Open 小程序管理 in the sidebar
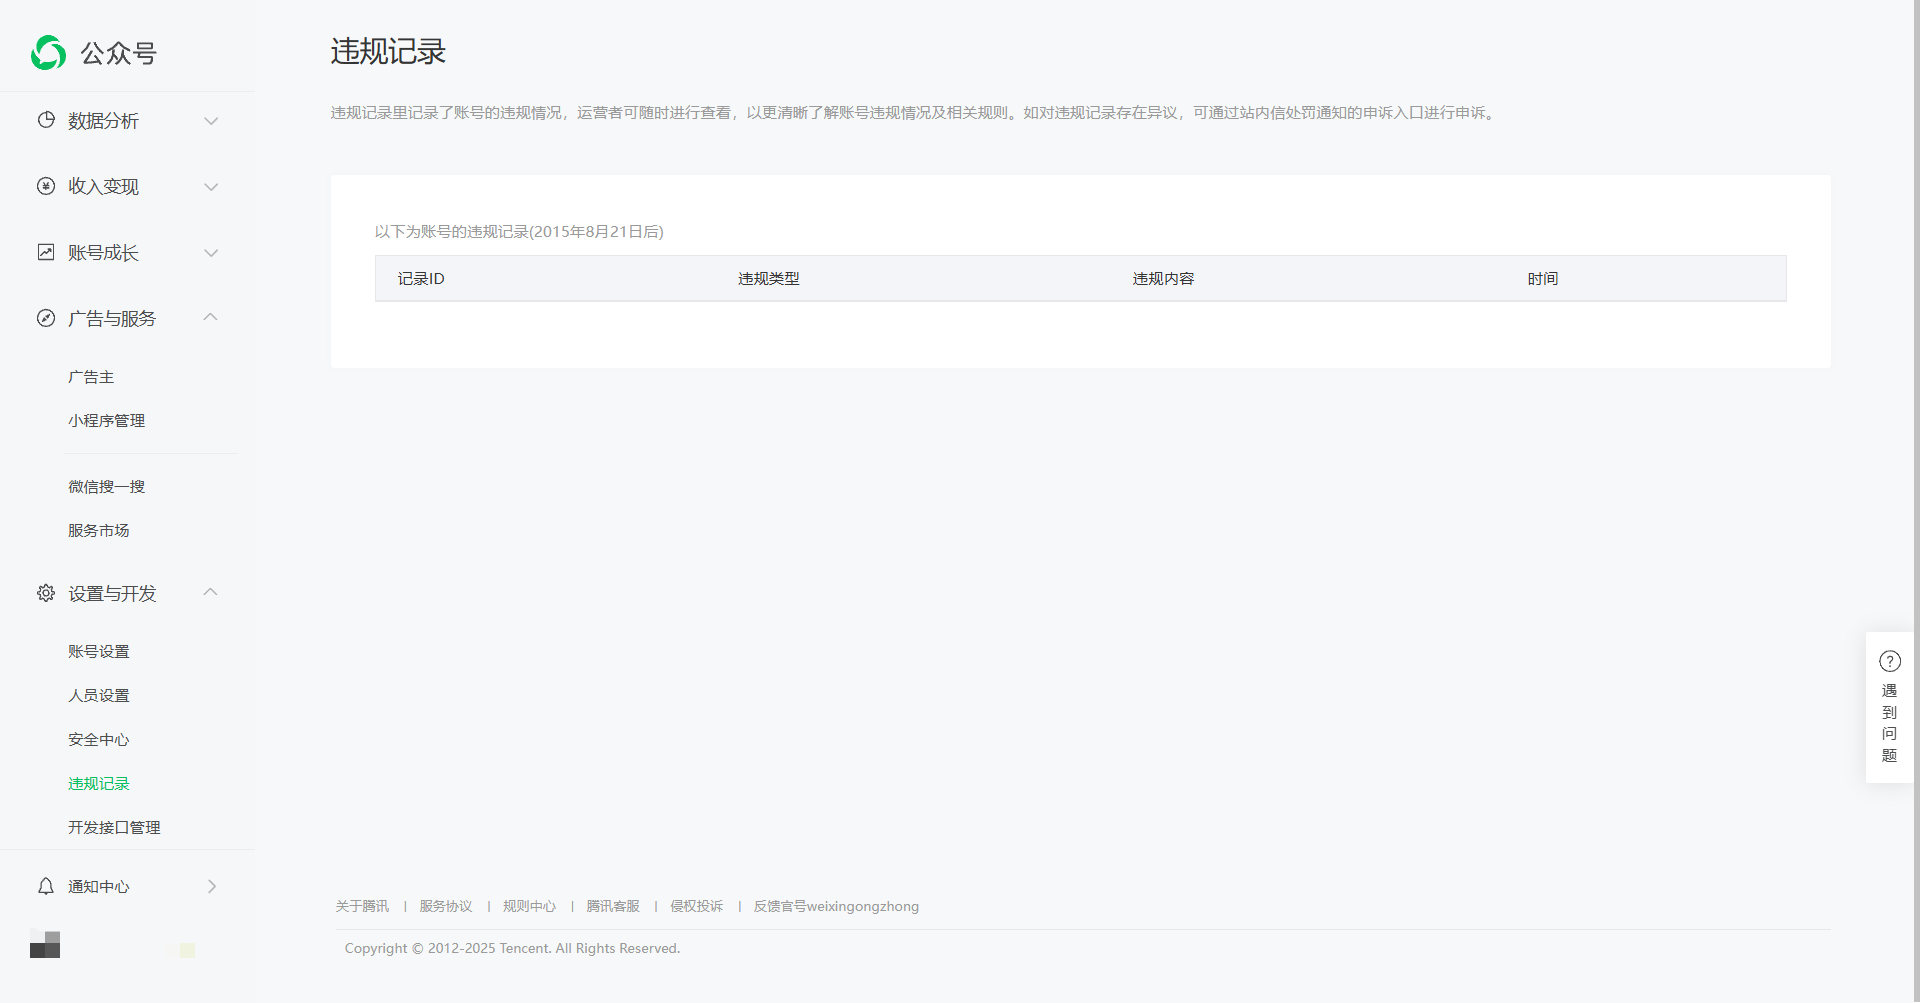This screenshot has height=1003, width=1920. click(x=106, y=421)
